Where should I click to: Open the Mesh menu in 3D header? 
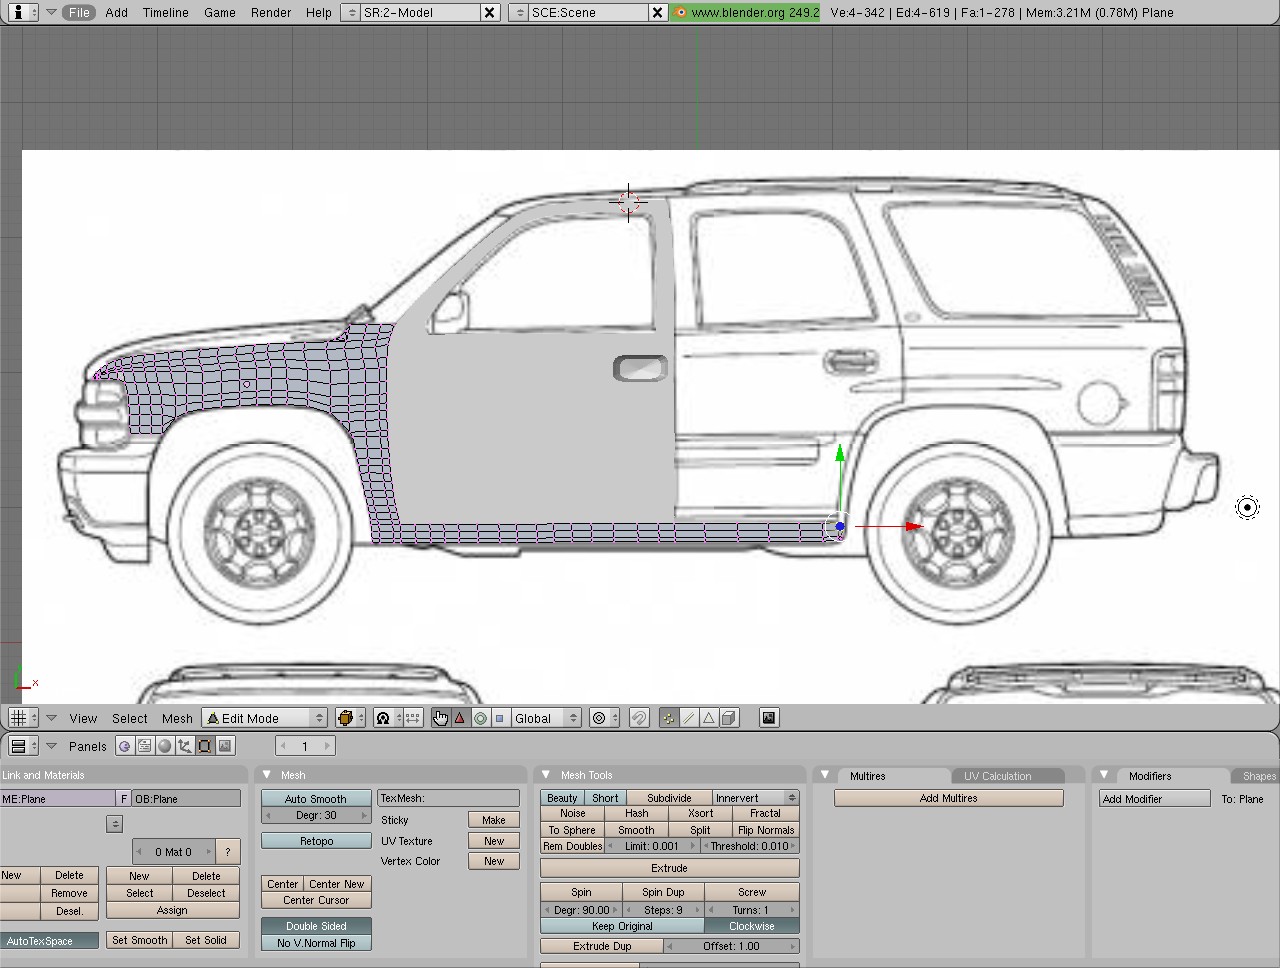[x=177, y=718]
